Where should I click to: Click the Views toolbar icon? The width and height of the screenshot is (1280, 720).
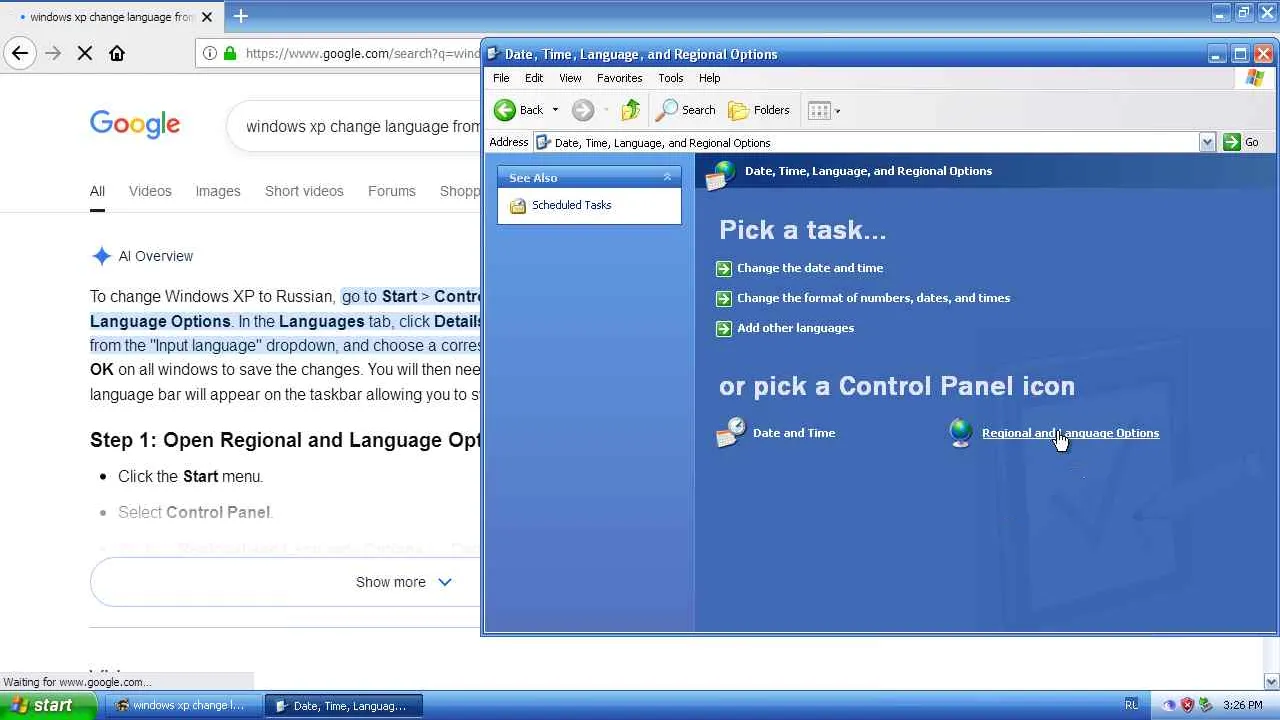click(819, 110)
